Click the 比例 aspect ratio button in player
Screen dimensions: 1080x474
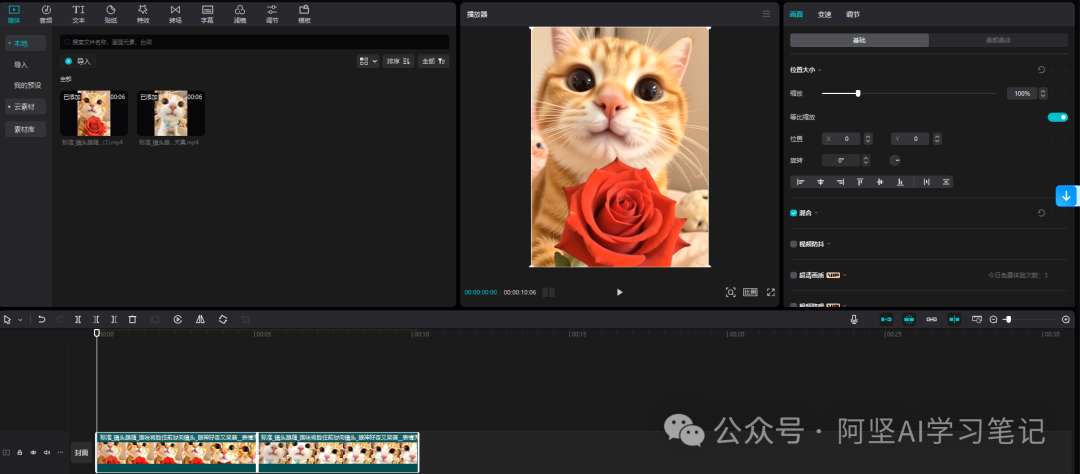point(750,292)
